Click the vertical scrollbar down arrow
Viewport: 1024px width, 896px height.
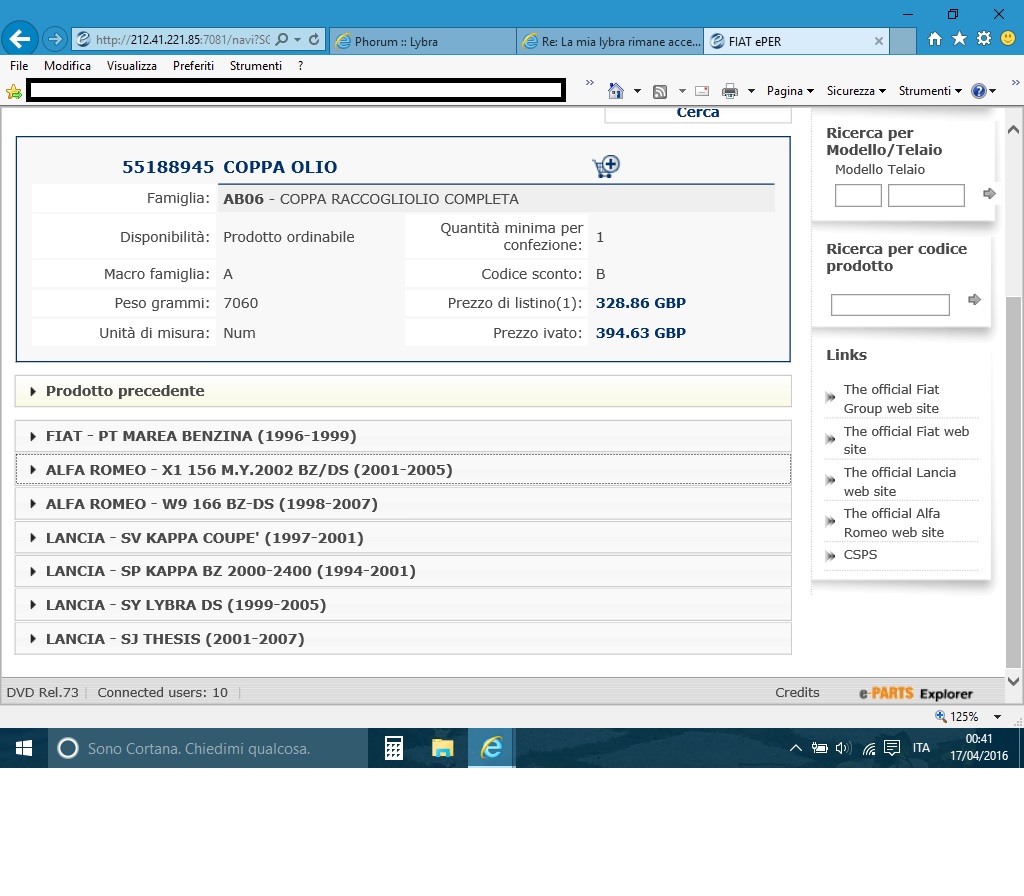pos(1014,681)
